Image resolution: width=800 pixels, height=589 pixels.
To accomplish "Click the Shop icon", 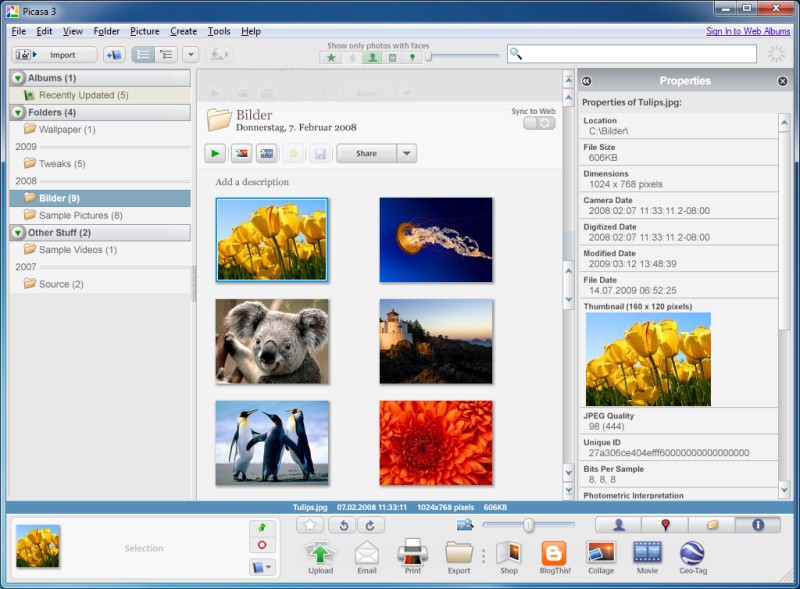I will pos(509,557).
